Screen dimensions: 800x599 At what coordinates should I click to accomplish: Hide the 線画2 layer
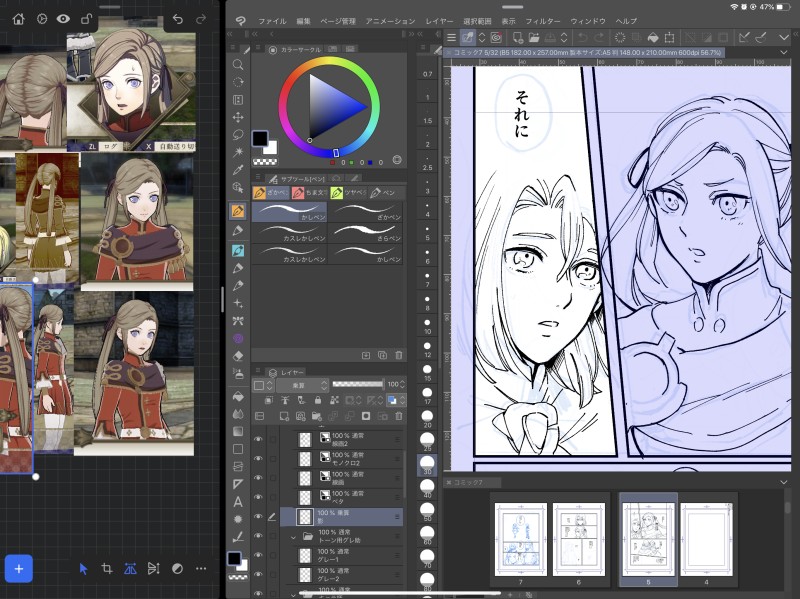pos(258,438)
